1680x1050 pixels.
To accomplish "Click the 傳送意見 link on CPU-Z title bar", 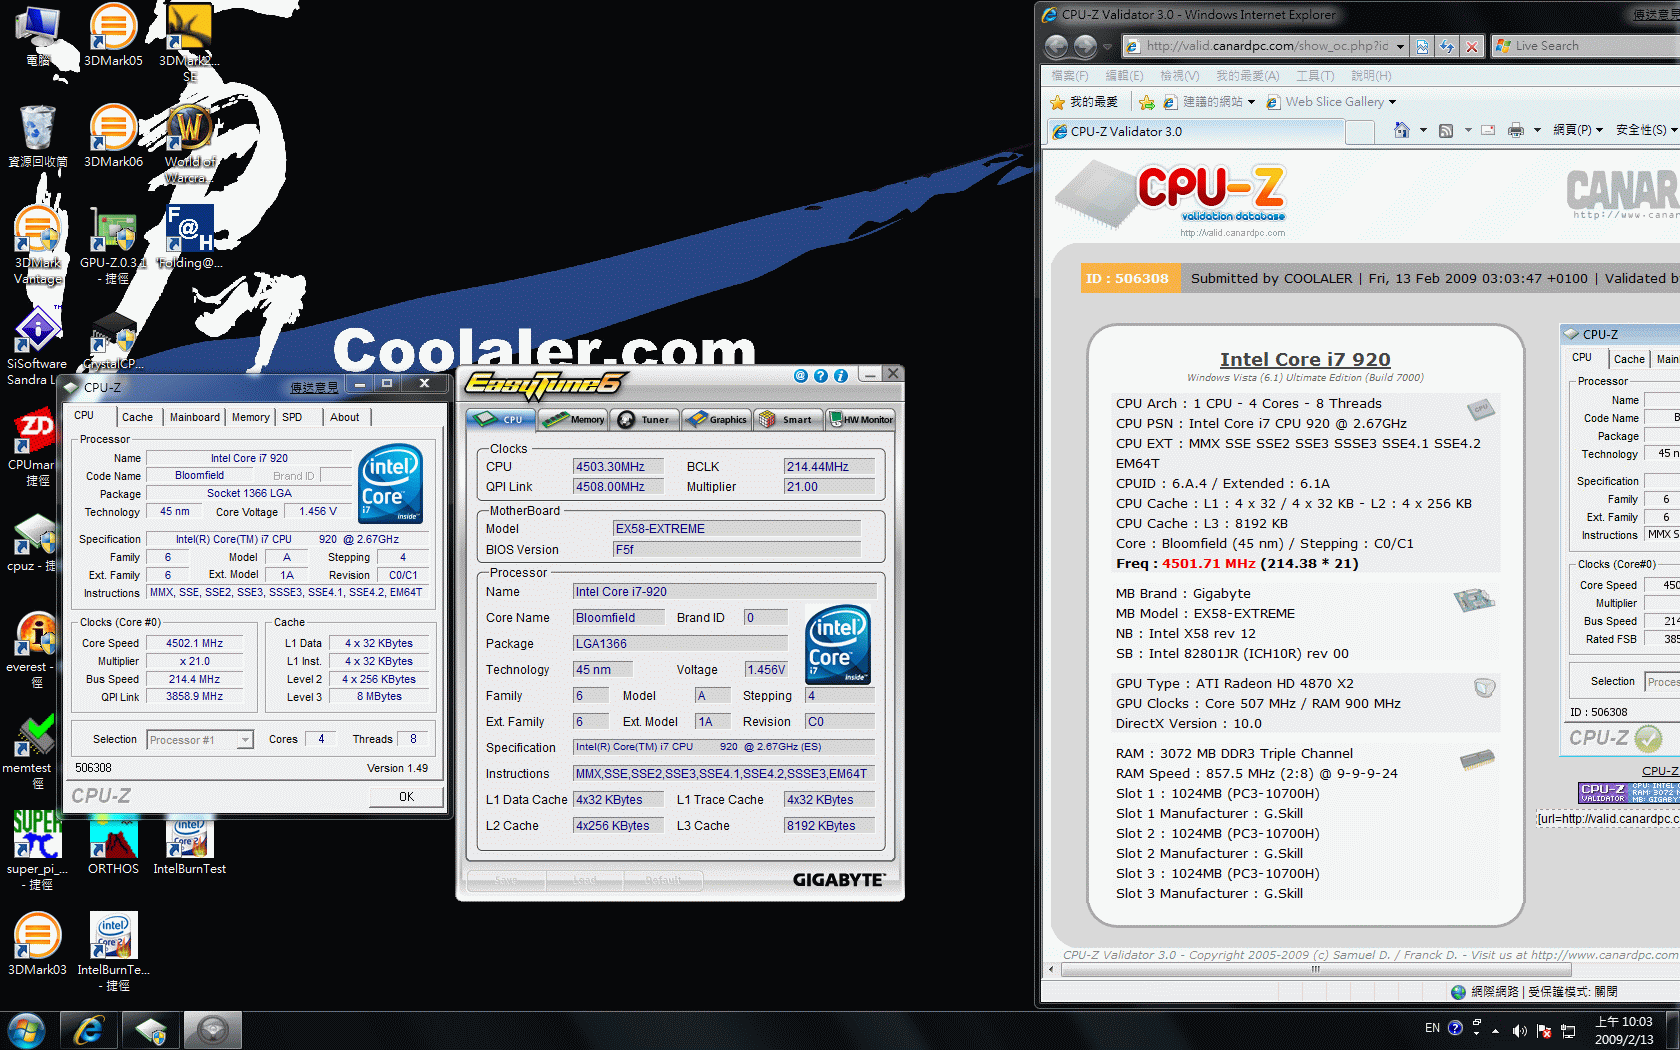I will pos(314,387).
